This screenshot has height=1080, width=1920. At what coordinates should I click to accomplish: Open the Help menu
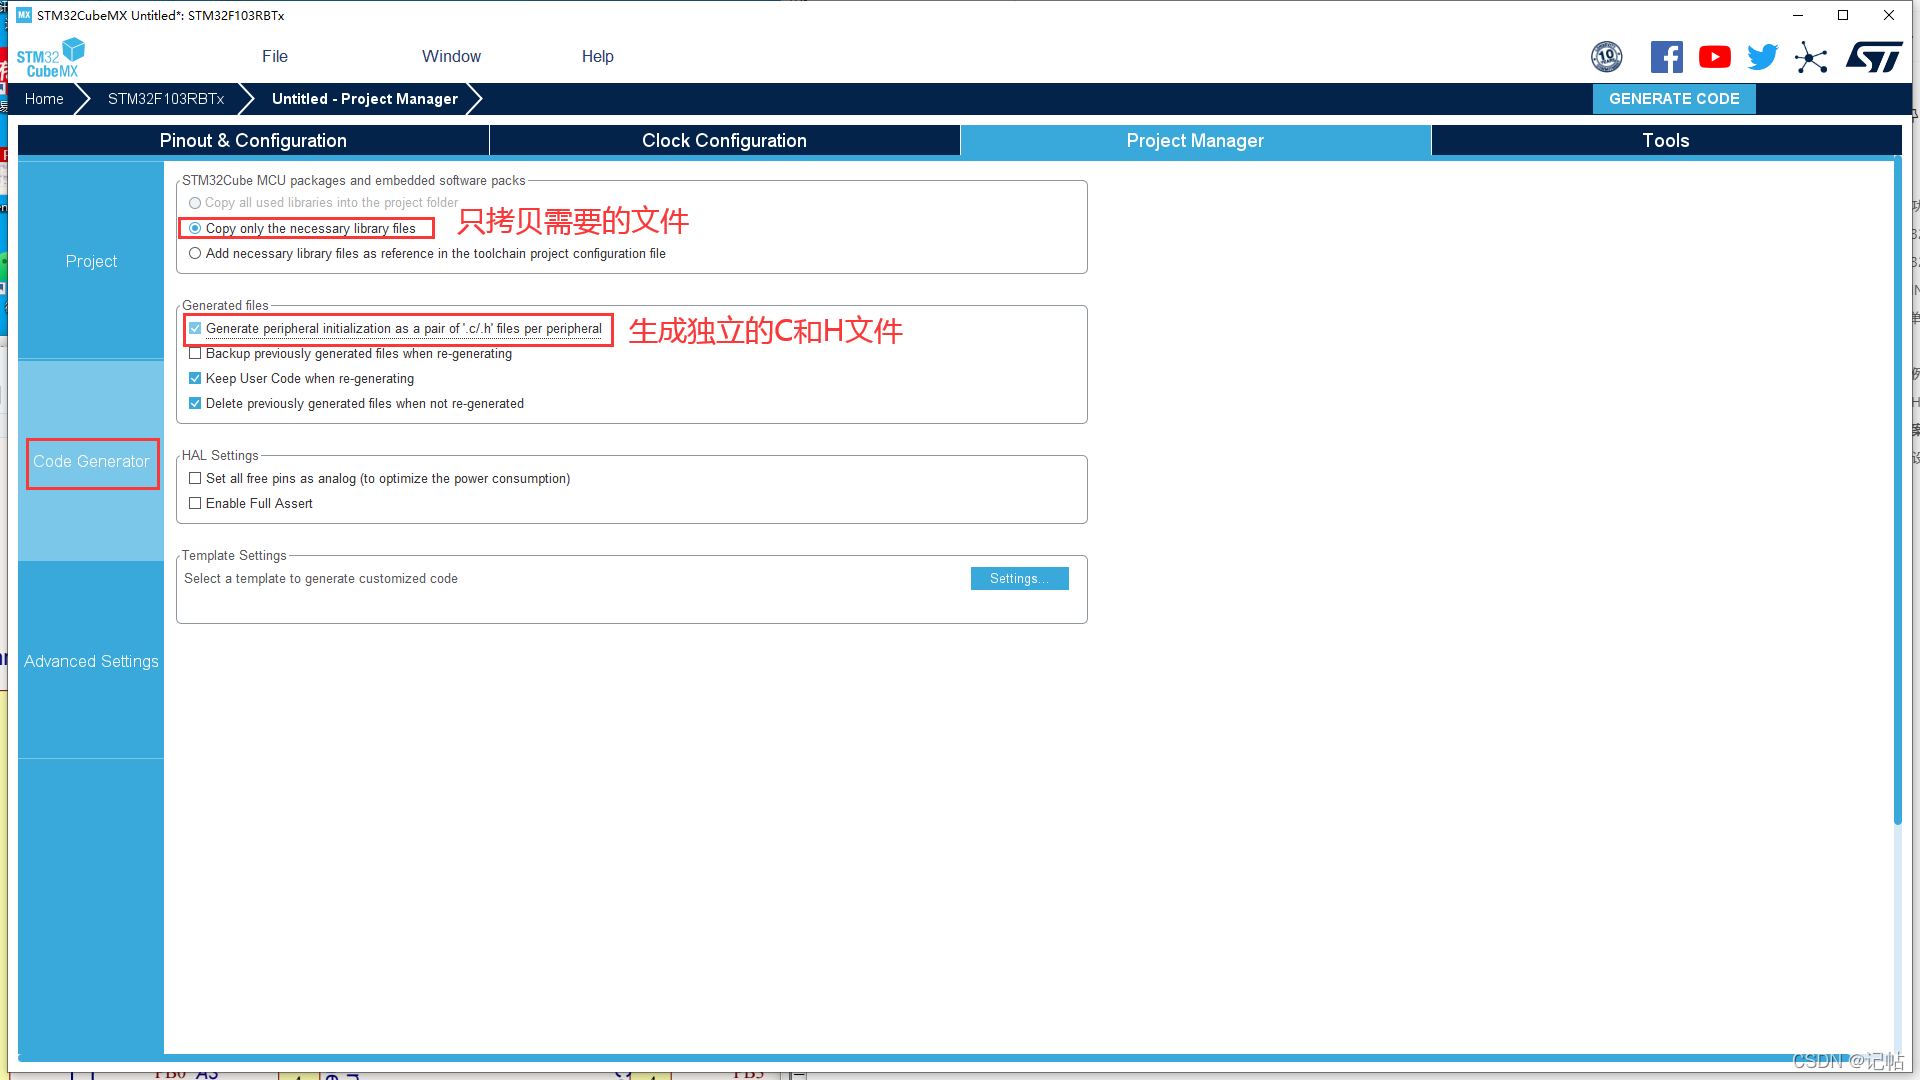[597, 56]
